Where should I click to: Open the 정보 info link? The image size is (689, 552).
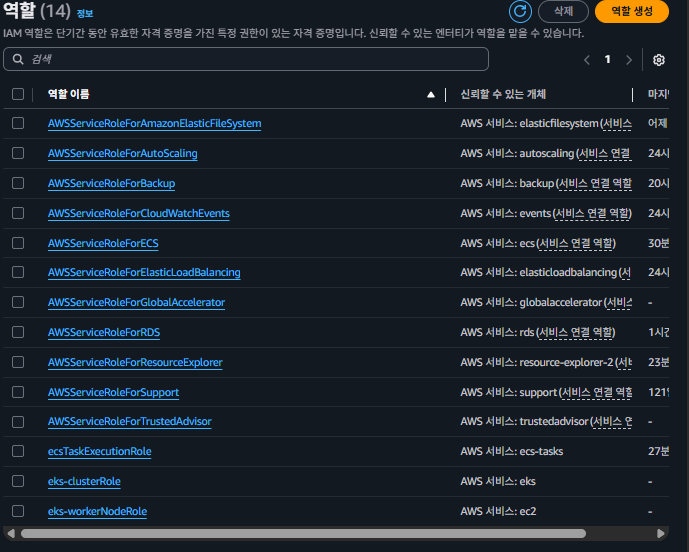click(85, 14)
